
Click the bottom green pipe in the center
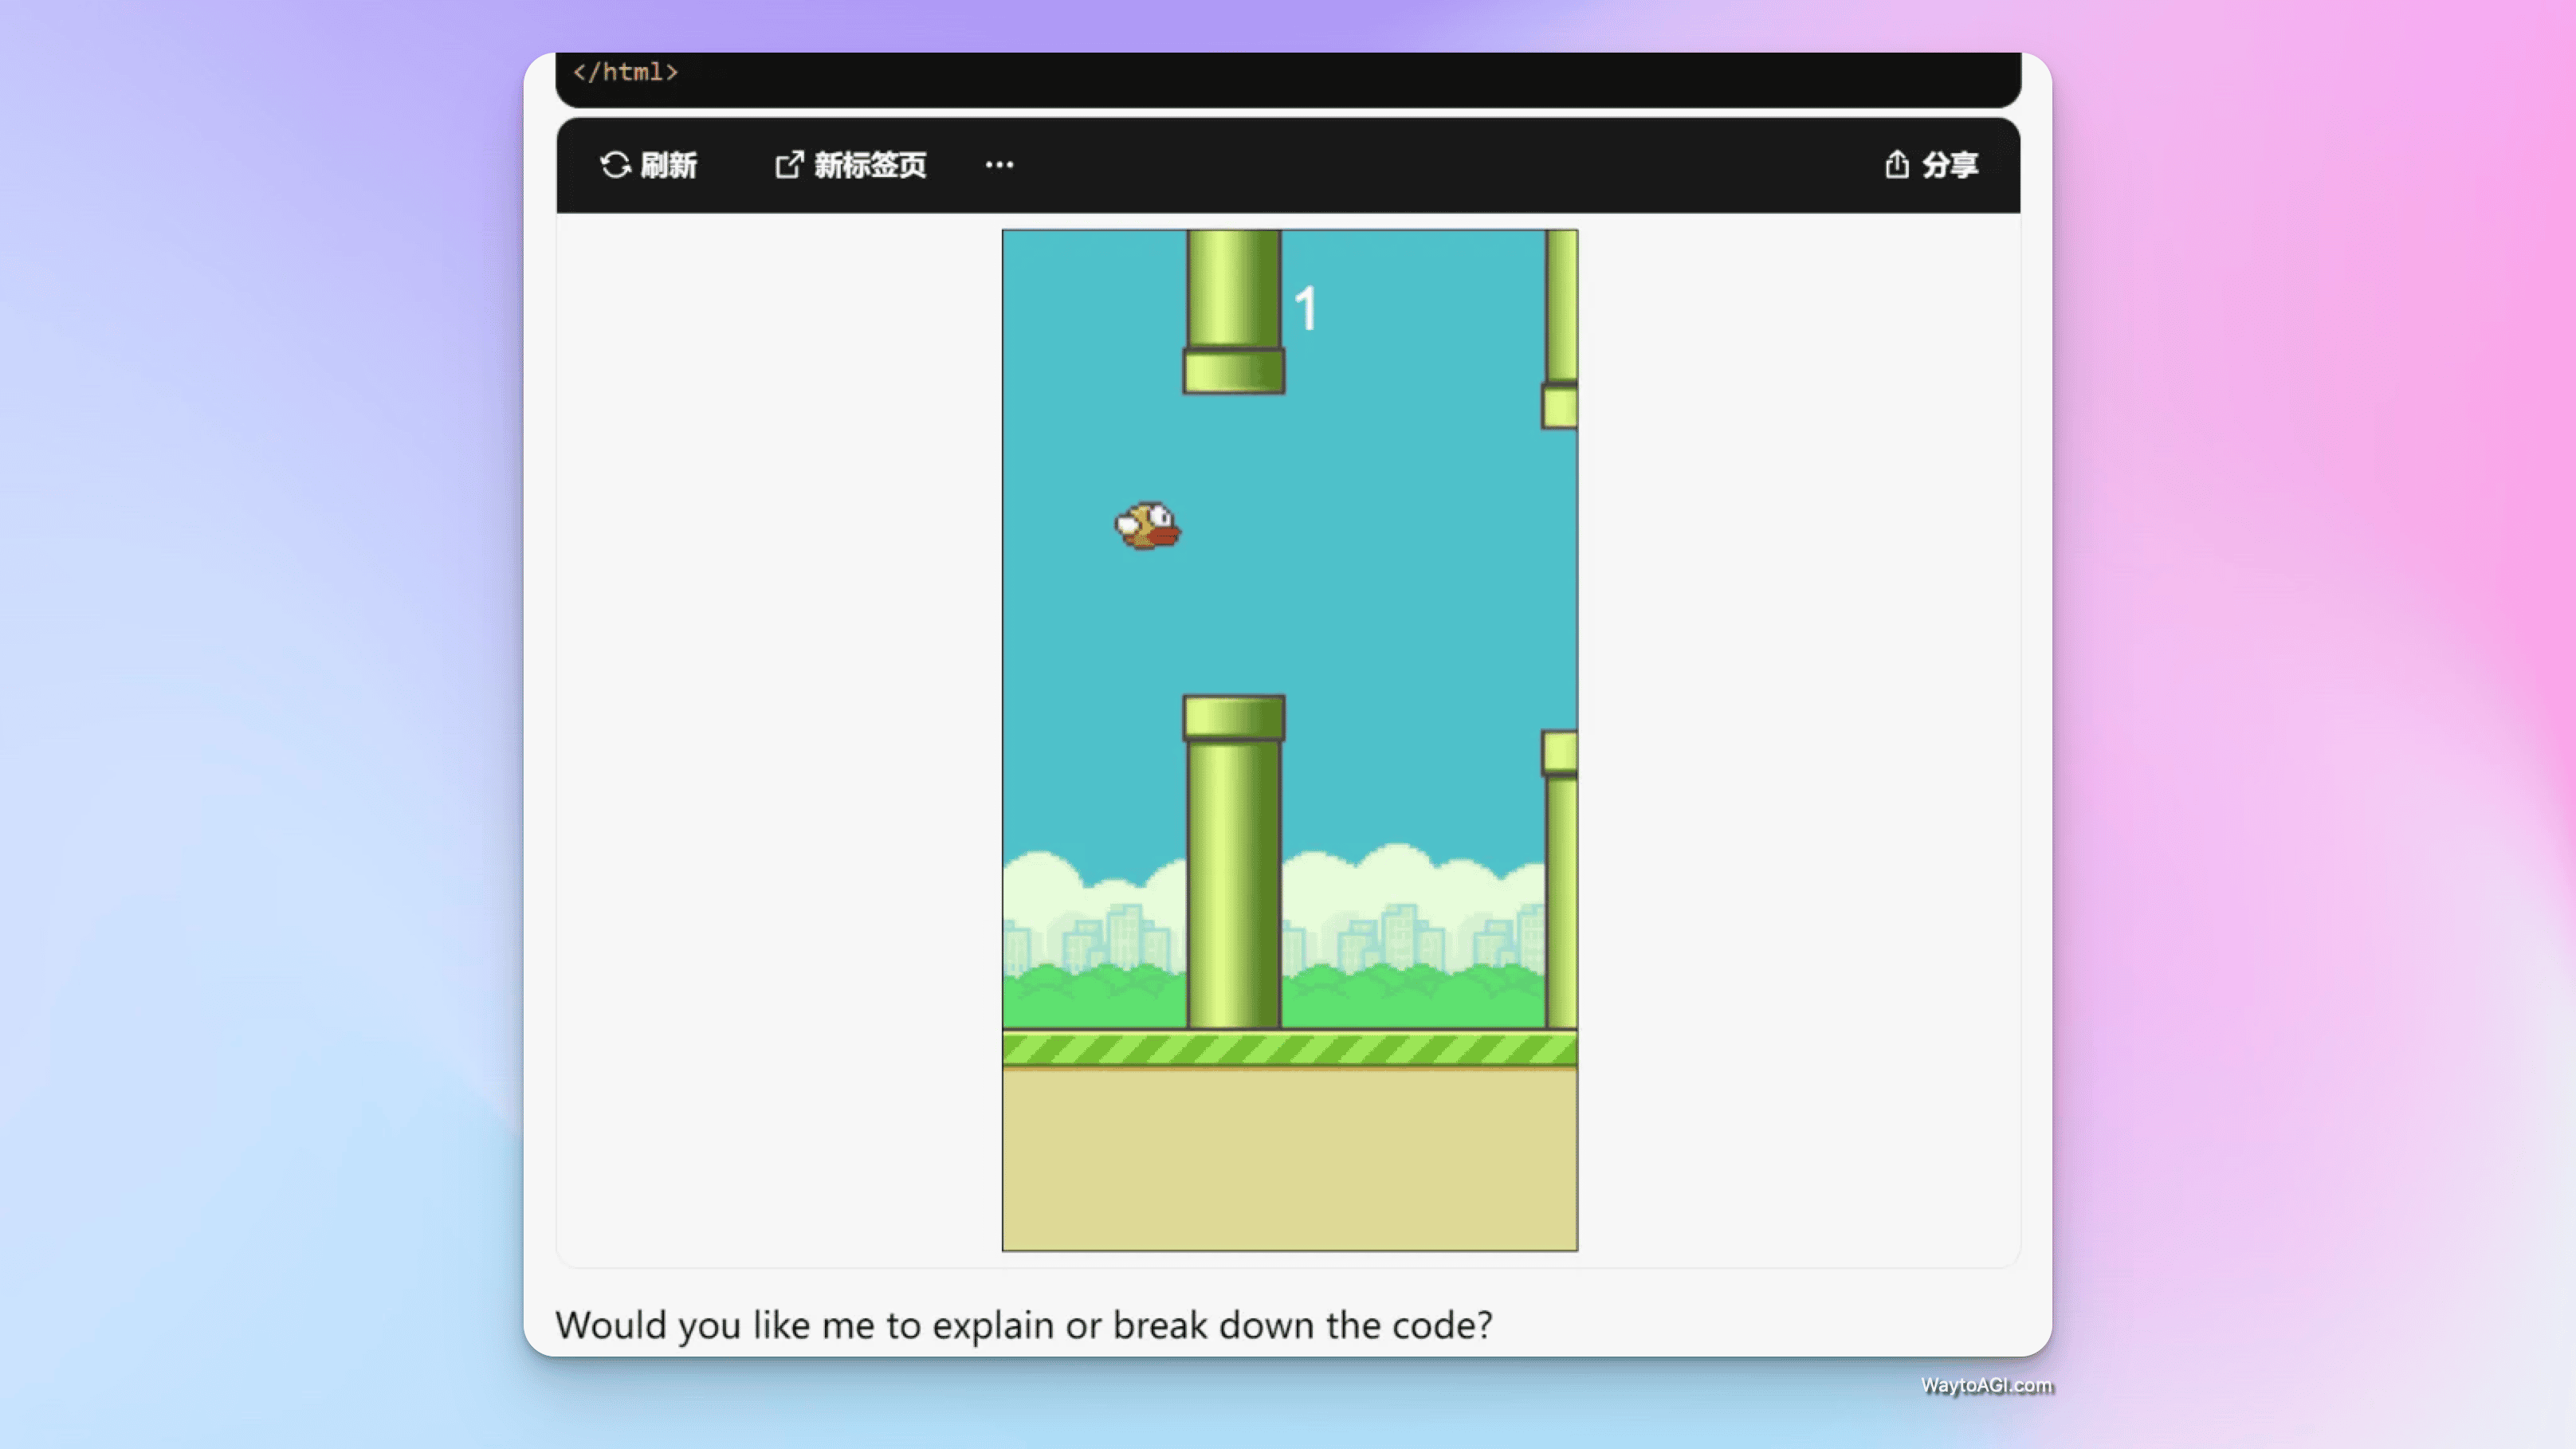click(x=1233, y=862)
